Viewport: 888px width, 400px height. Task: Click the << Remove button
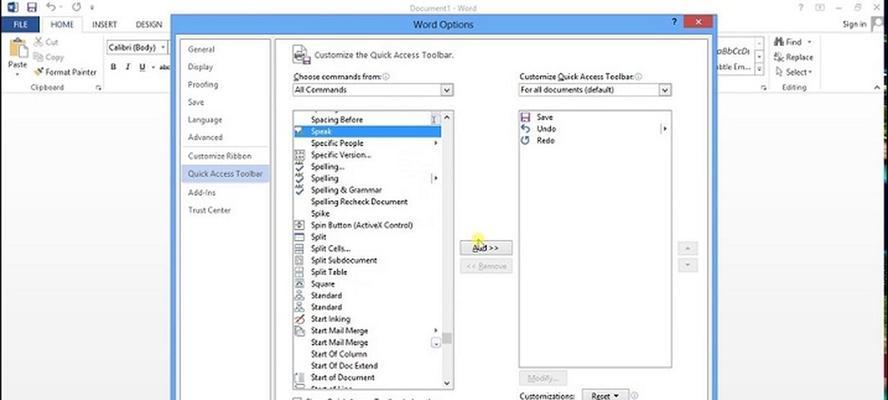coord(486,266)
